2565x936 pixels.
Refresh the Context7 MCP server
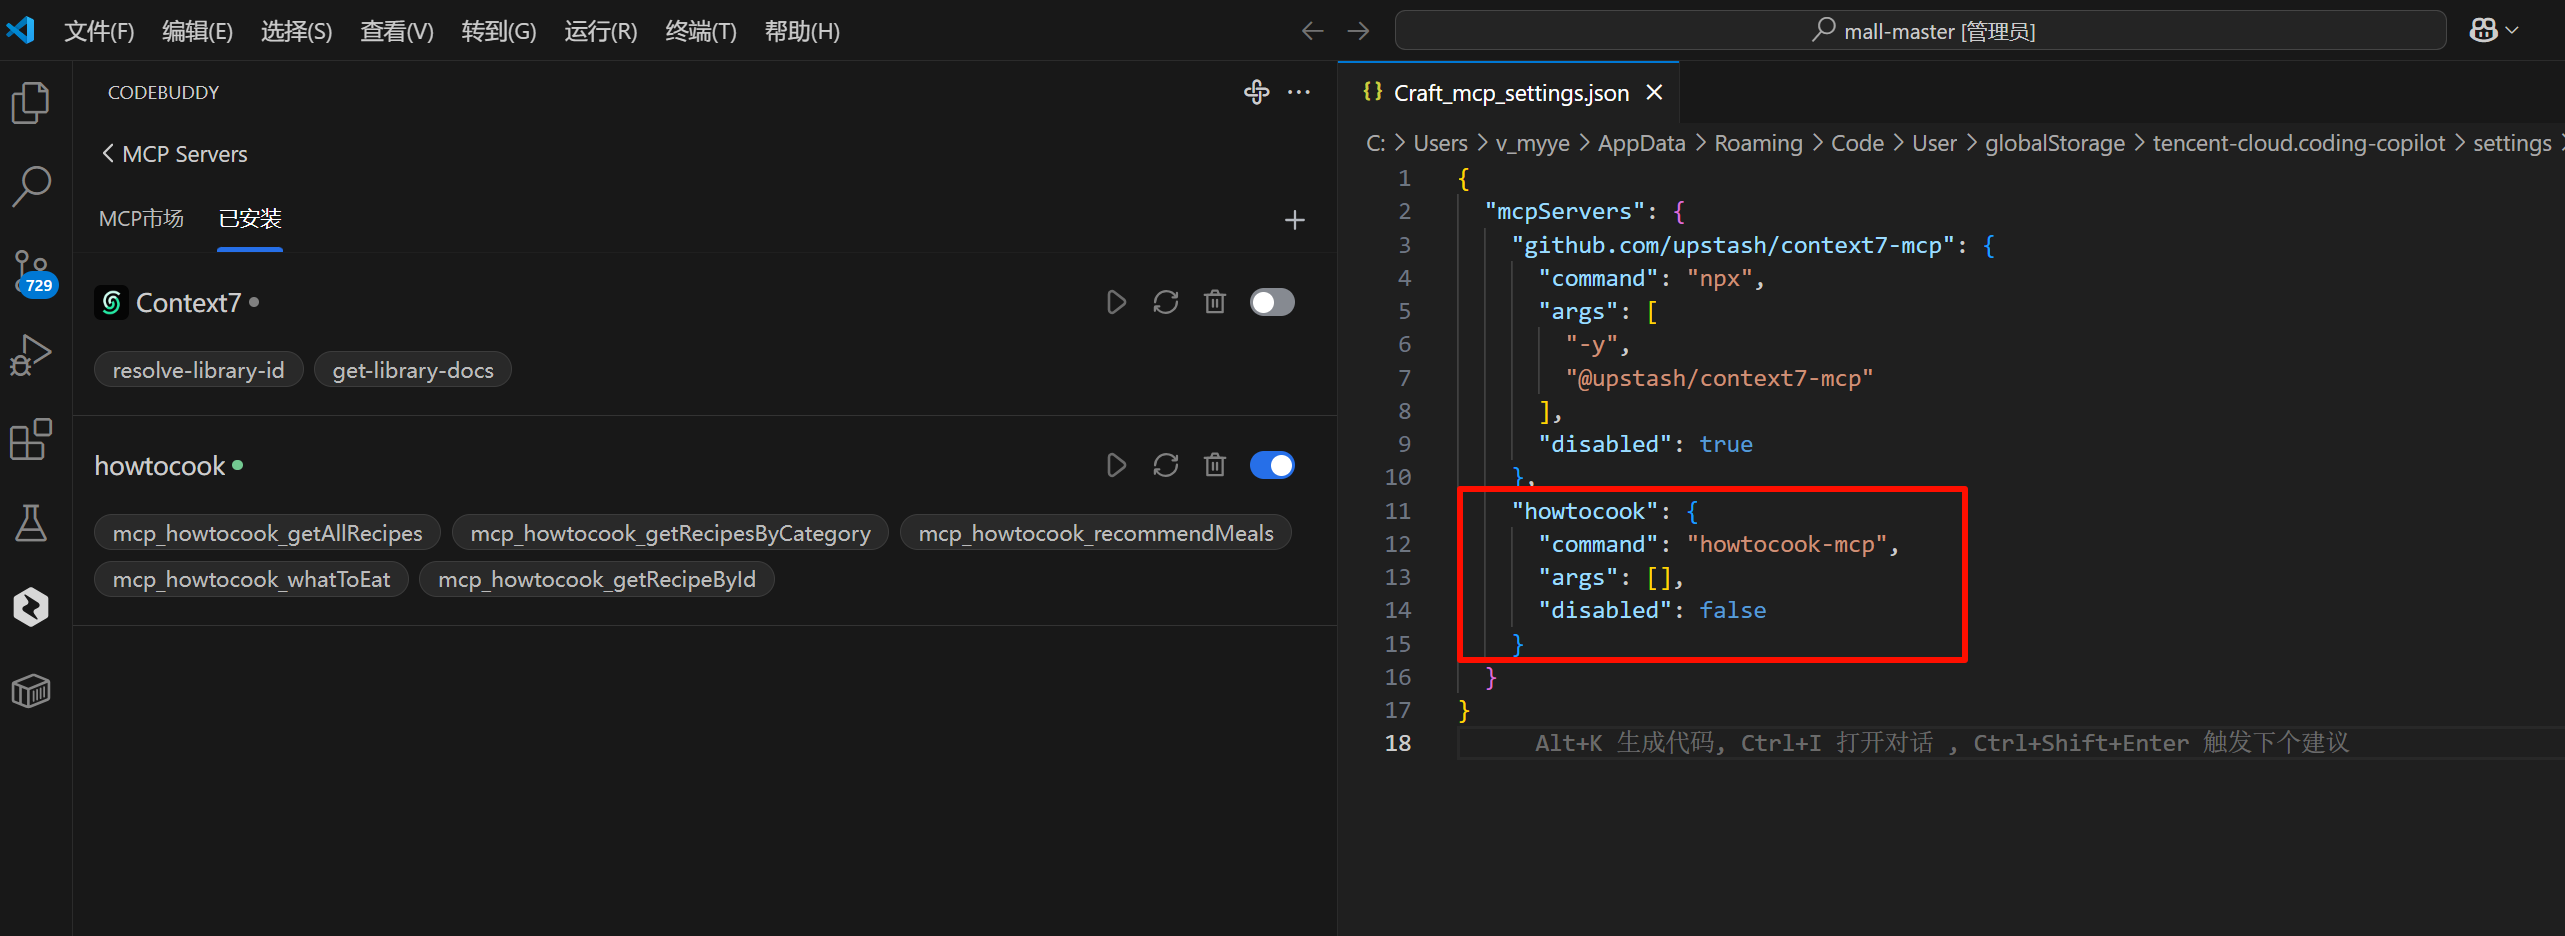[x=1165, y=302]
